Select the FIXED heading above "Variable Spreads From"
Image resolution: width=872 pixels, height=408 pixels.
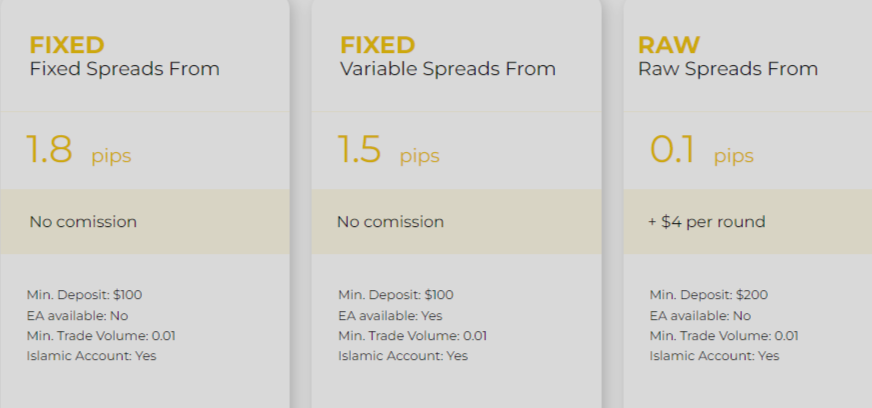point(377,45)
